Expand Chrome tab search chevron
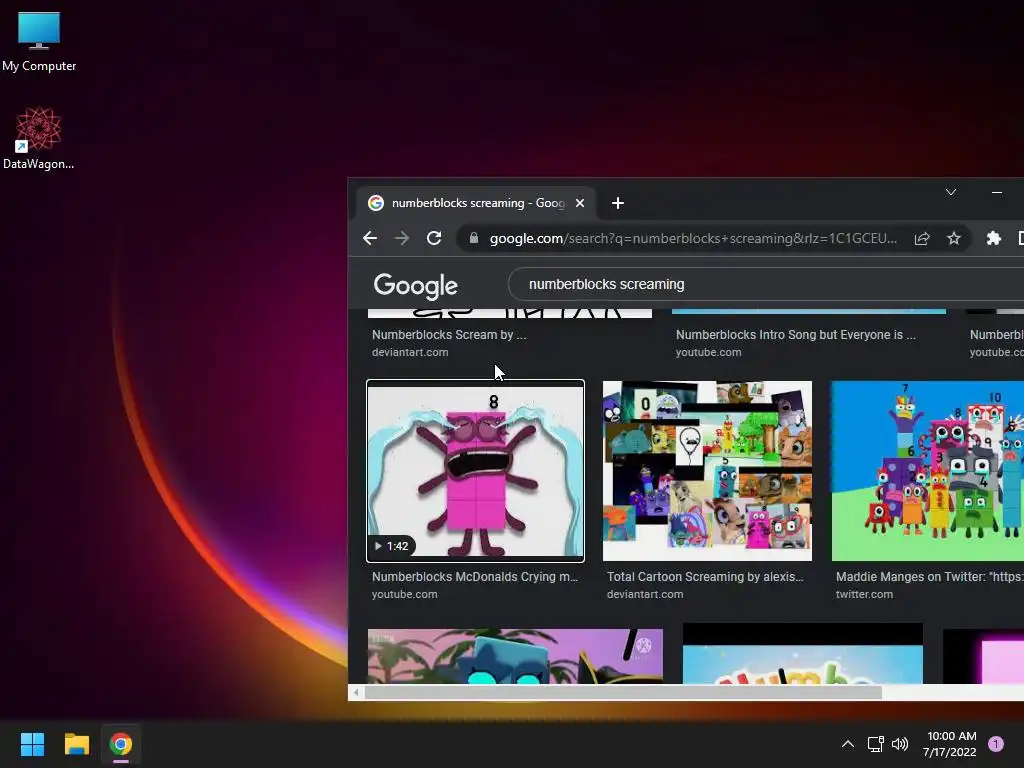This screenshot has height=768, width=1024. (x=951, y=192)
